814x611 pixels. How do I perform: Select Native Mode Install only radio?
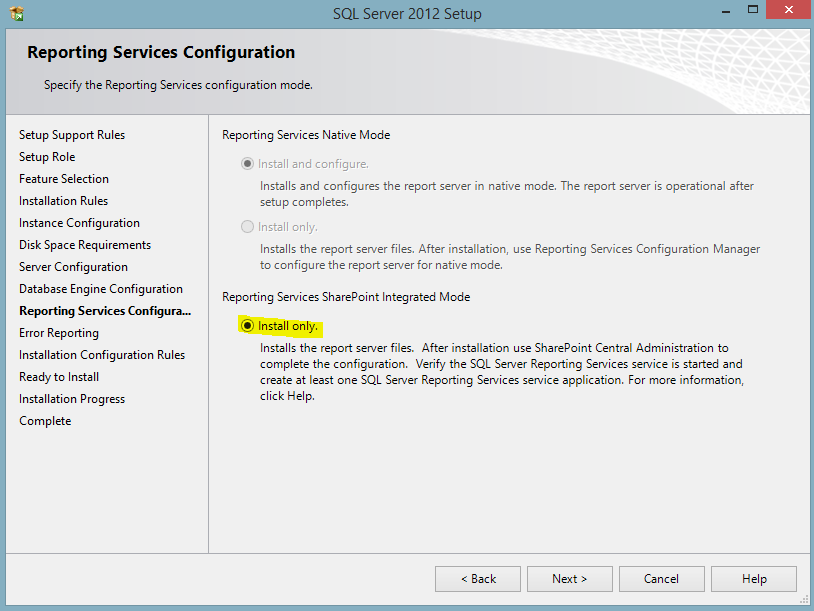[247, 227]
